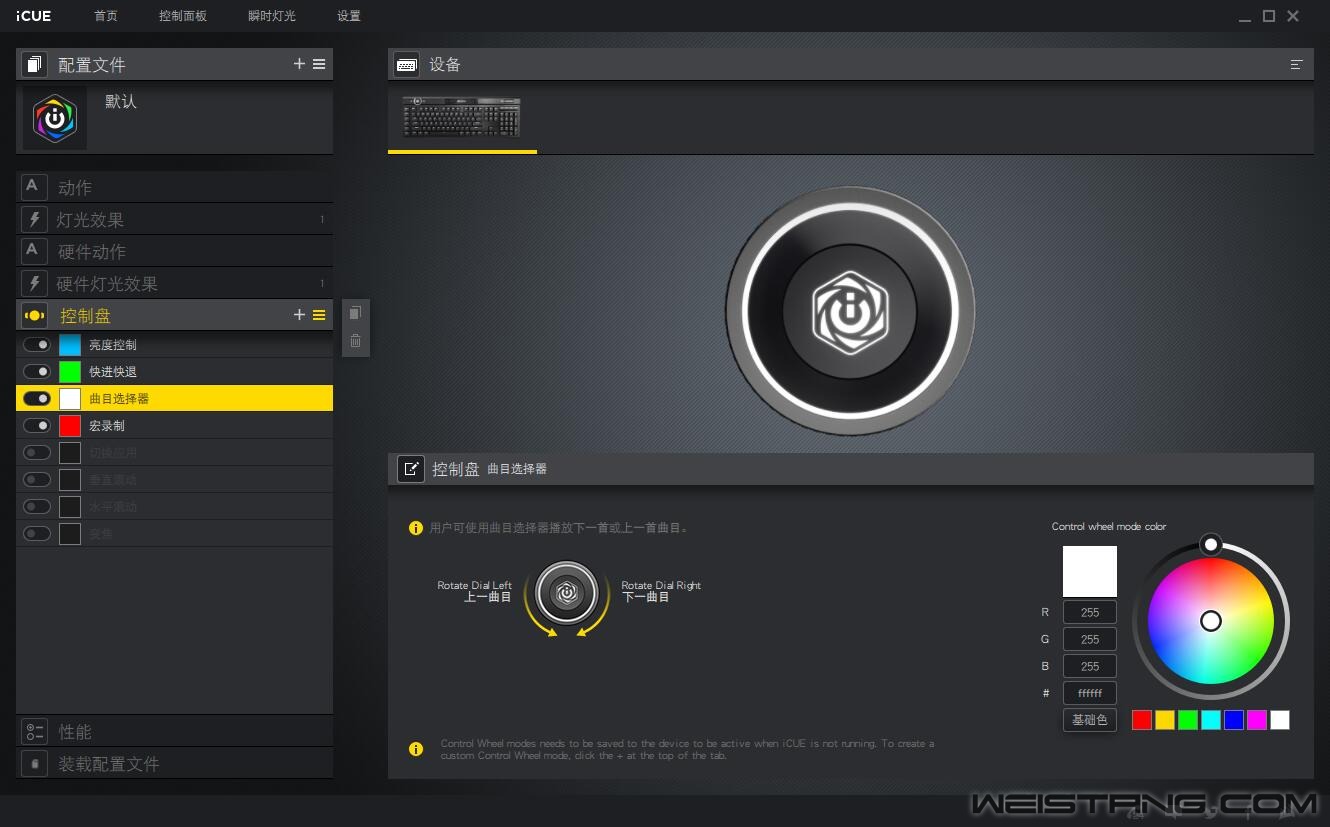
Task: Click the center handle of the color wheel
Action: coord(1211,621)
